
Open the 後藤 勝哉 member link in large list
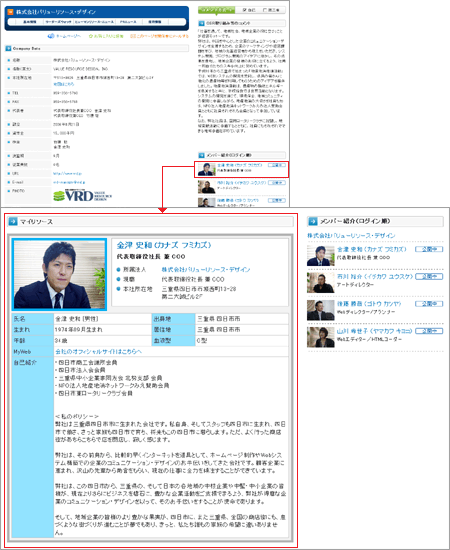[369, 304]
